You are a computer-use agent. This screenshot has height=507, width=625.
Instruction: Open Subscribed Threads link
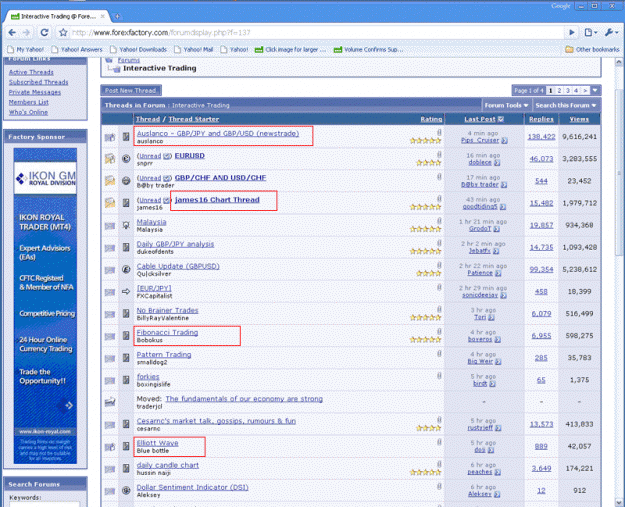tap(38, 82)
